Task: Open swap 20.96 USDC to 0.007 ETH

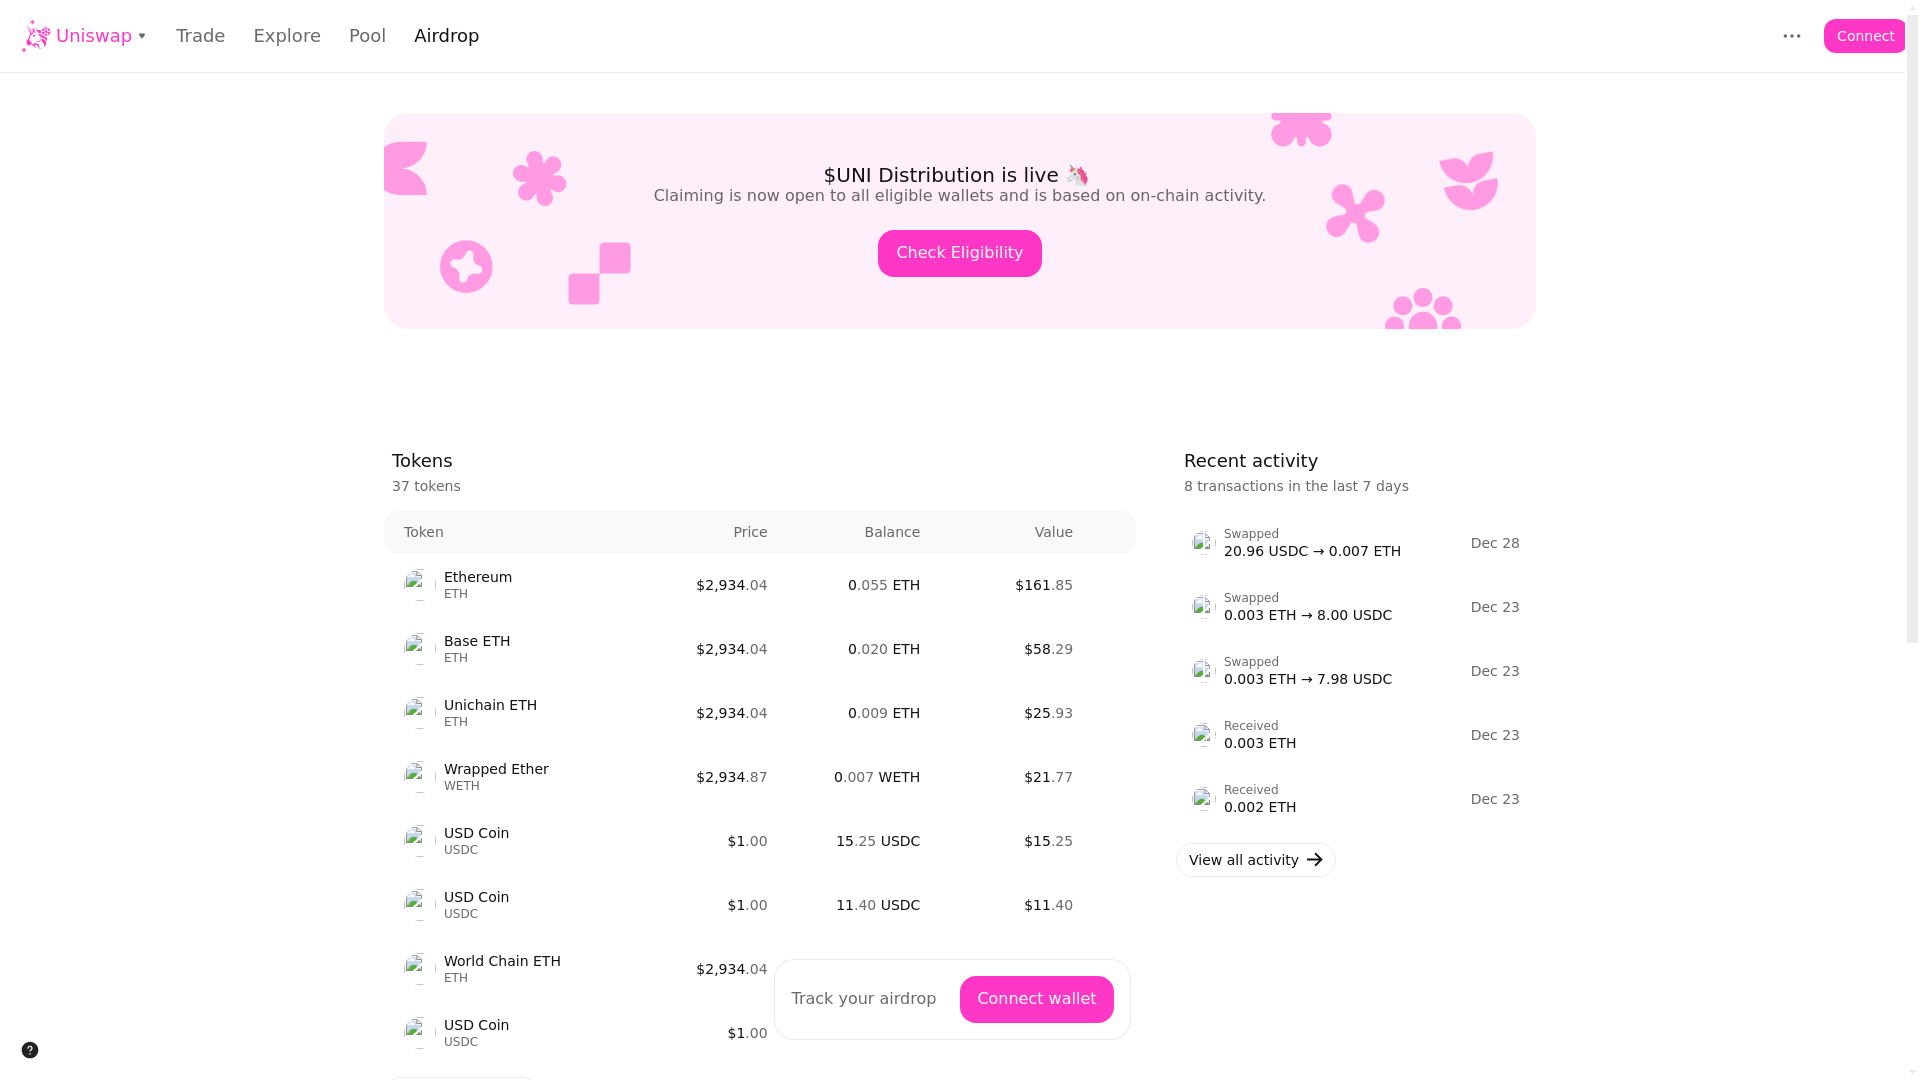Action: click(x=1356, y=543)
